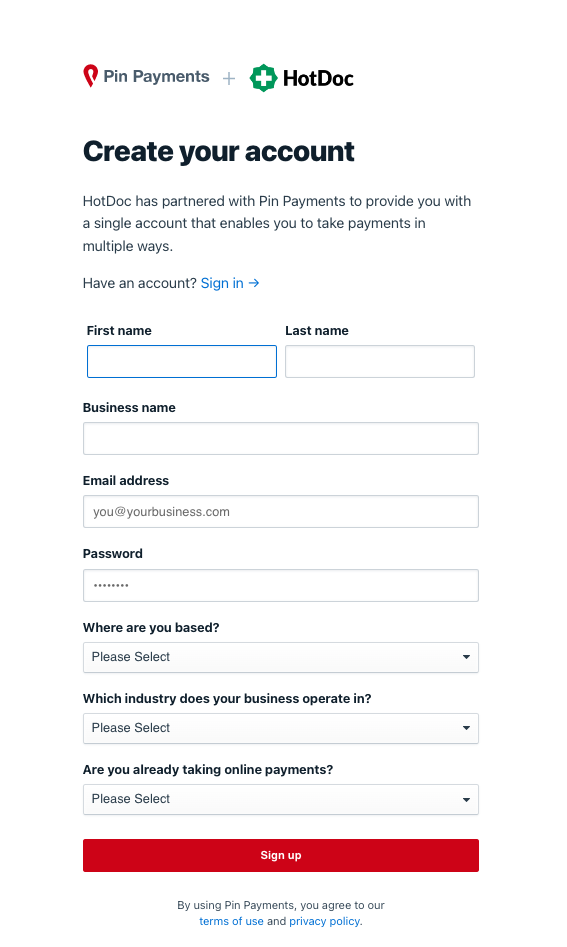Image resolution: width=567 pixels, height=947 pixels.
Task: Click into the Business name field
Action: coord(281,438)
